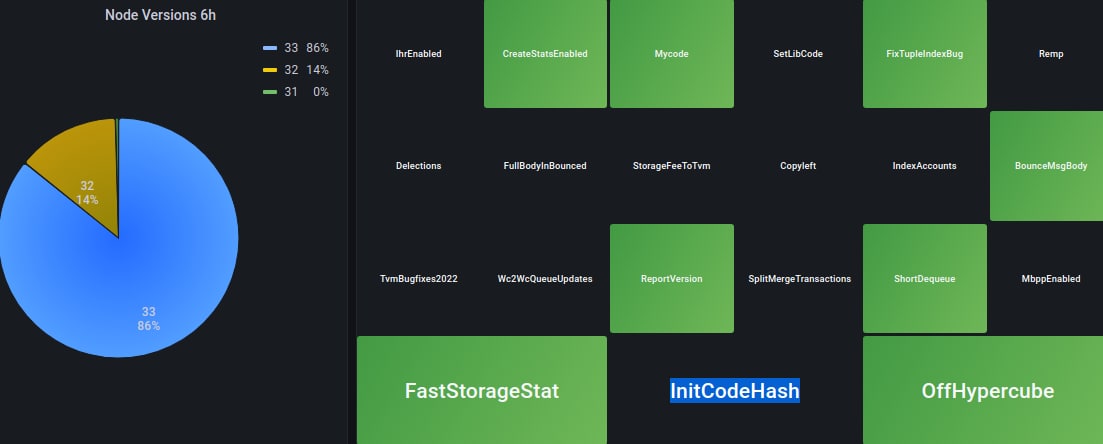
Task: Click the ShortDequeue green tile
Action: click(924, 279)
